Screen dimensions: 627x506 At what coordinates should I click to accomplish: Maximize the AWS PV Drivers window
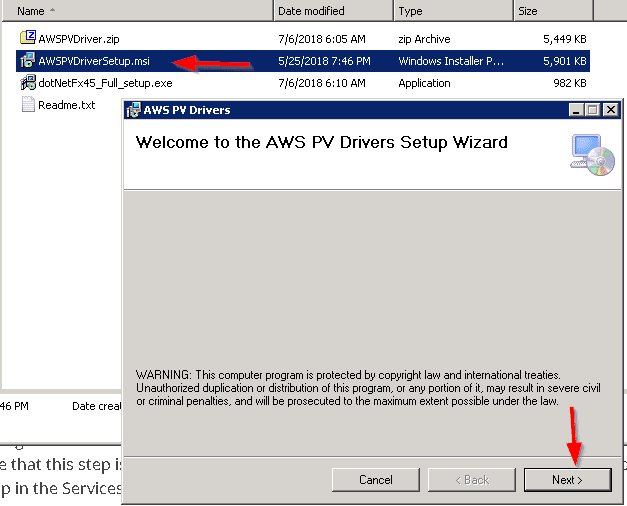click(x=593, y=110)
